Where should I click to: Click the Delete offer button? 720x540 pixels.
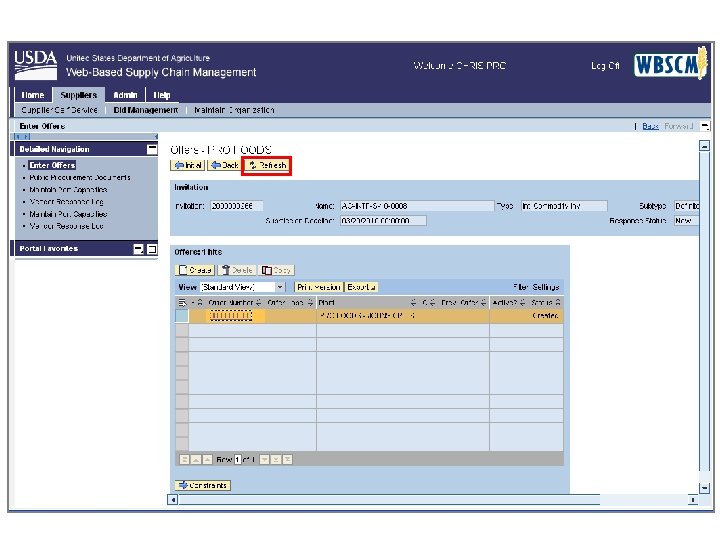tap(236, 270)
